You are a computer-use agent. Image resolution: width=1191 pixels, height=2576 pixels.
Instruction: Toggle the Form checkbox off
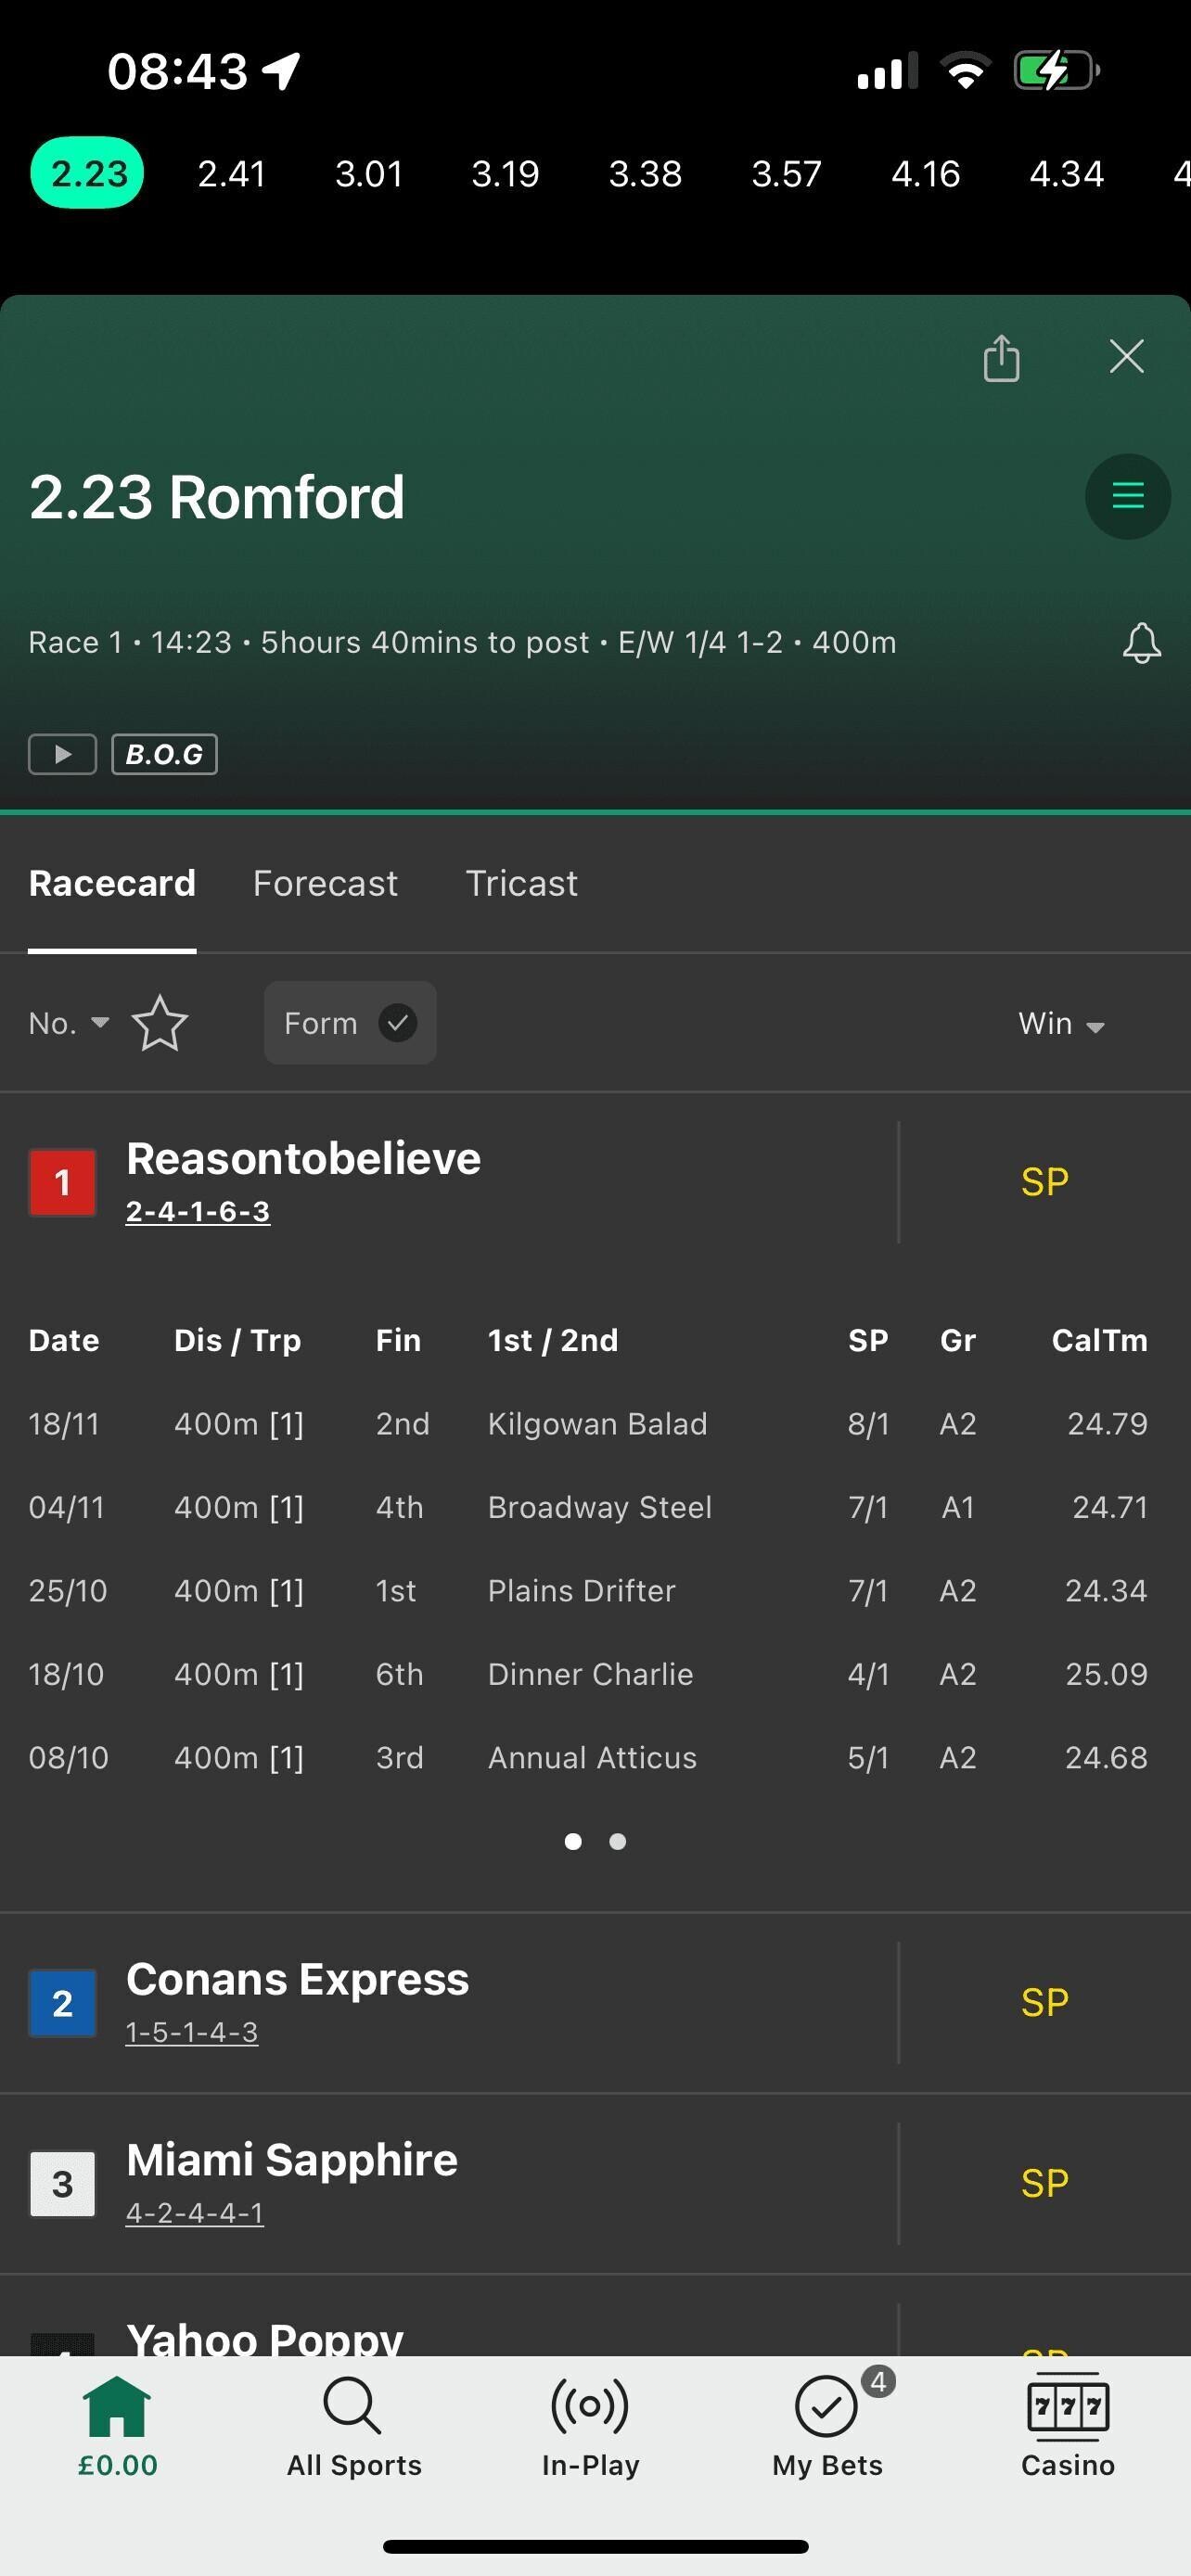(398, 1023)
